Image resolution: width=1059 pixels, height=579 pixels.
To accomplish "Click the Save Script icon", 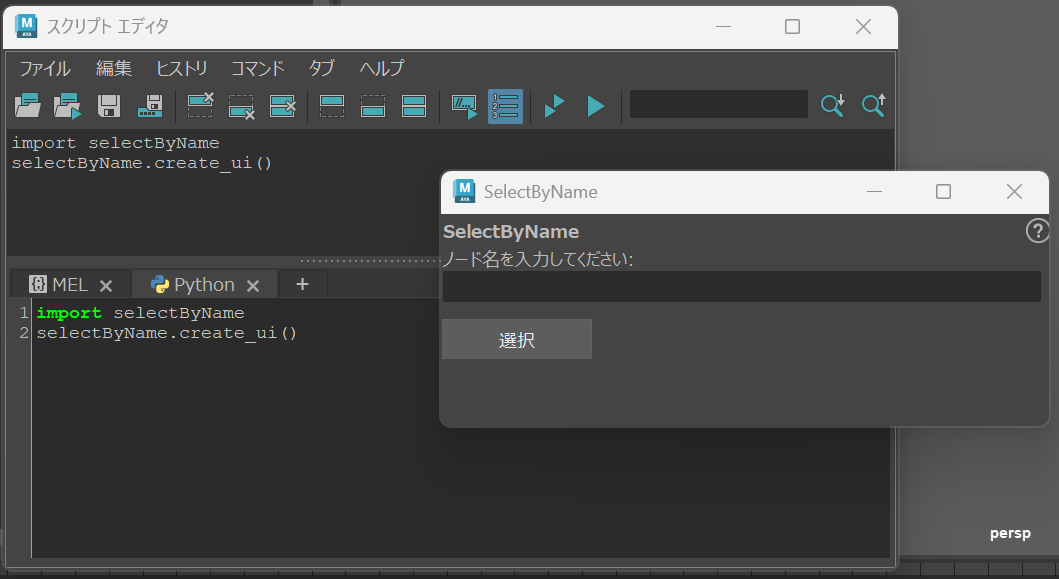I will click(x=109, y=105).
